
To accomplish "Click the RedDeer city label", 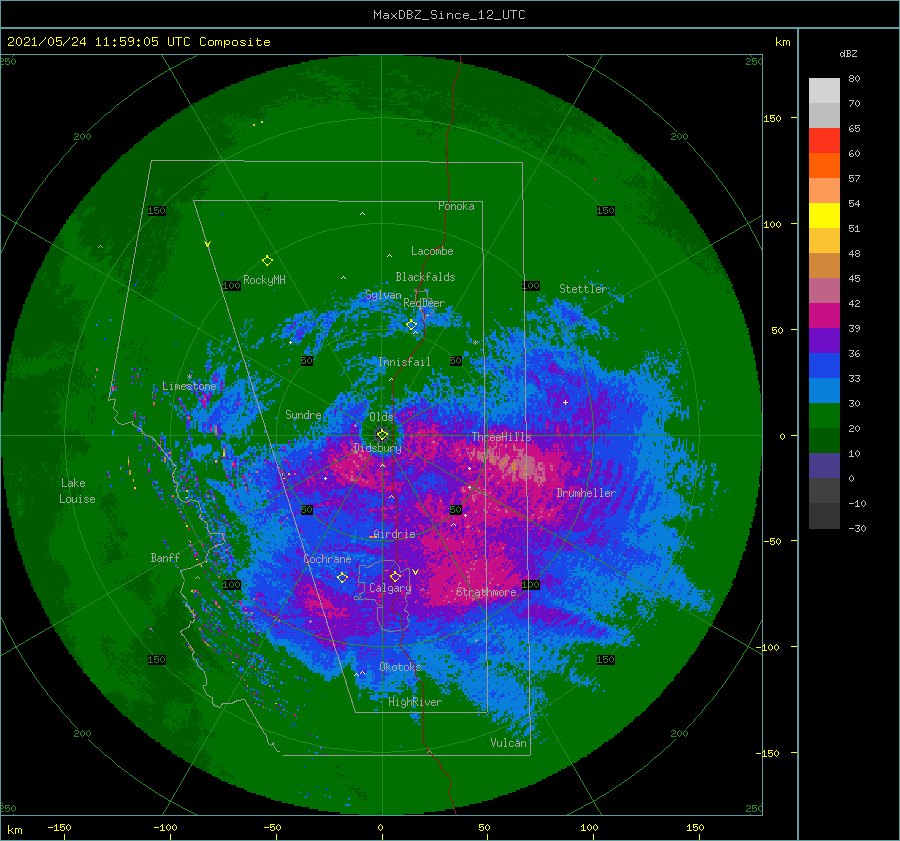I will coord(424,303).
